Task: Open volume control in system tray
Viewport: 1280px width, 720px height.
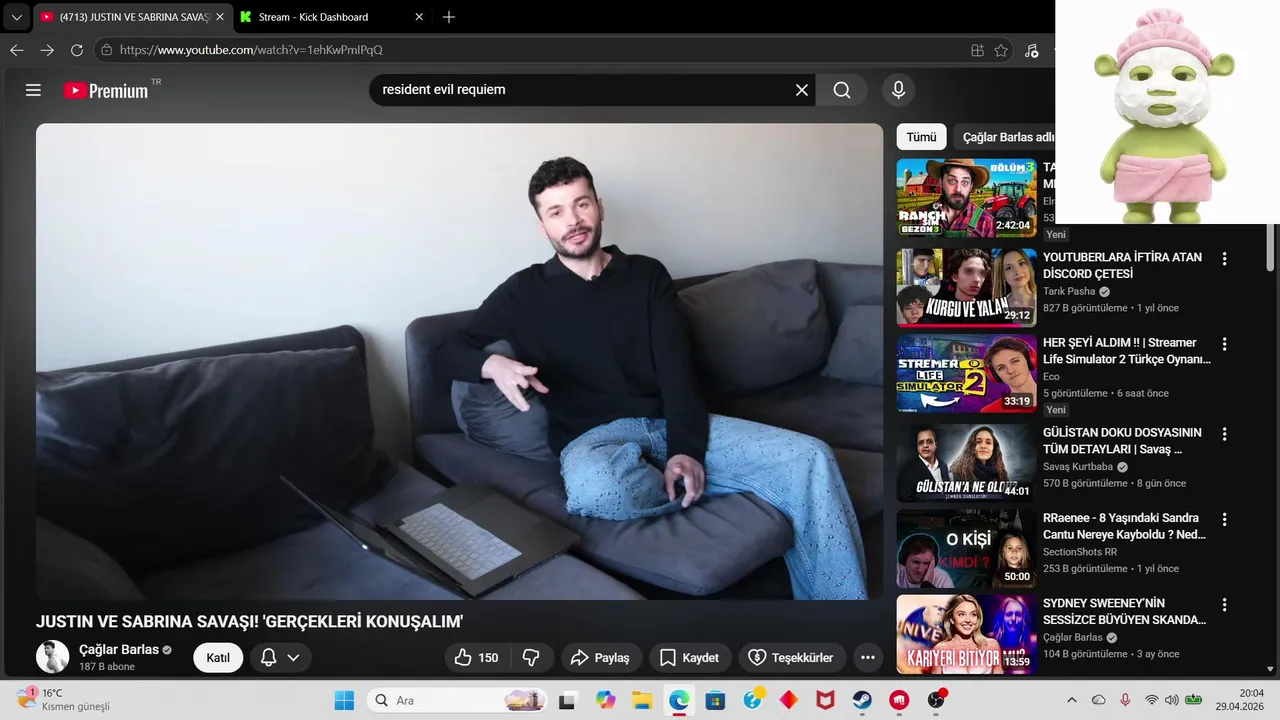Action: pos(1171,700)
